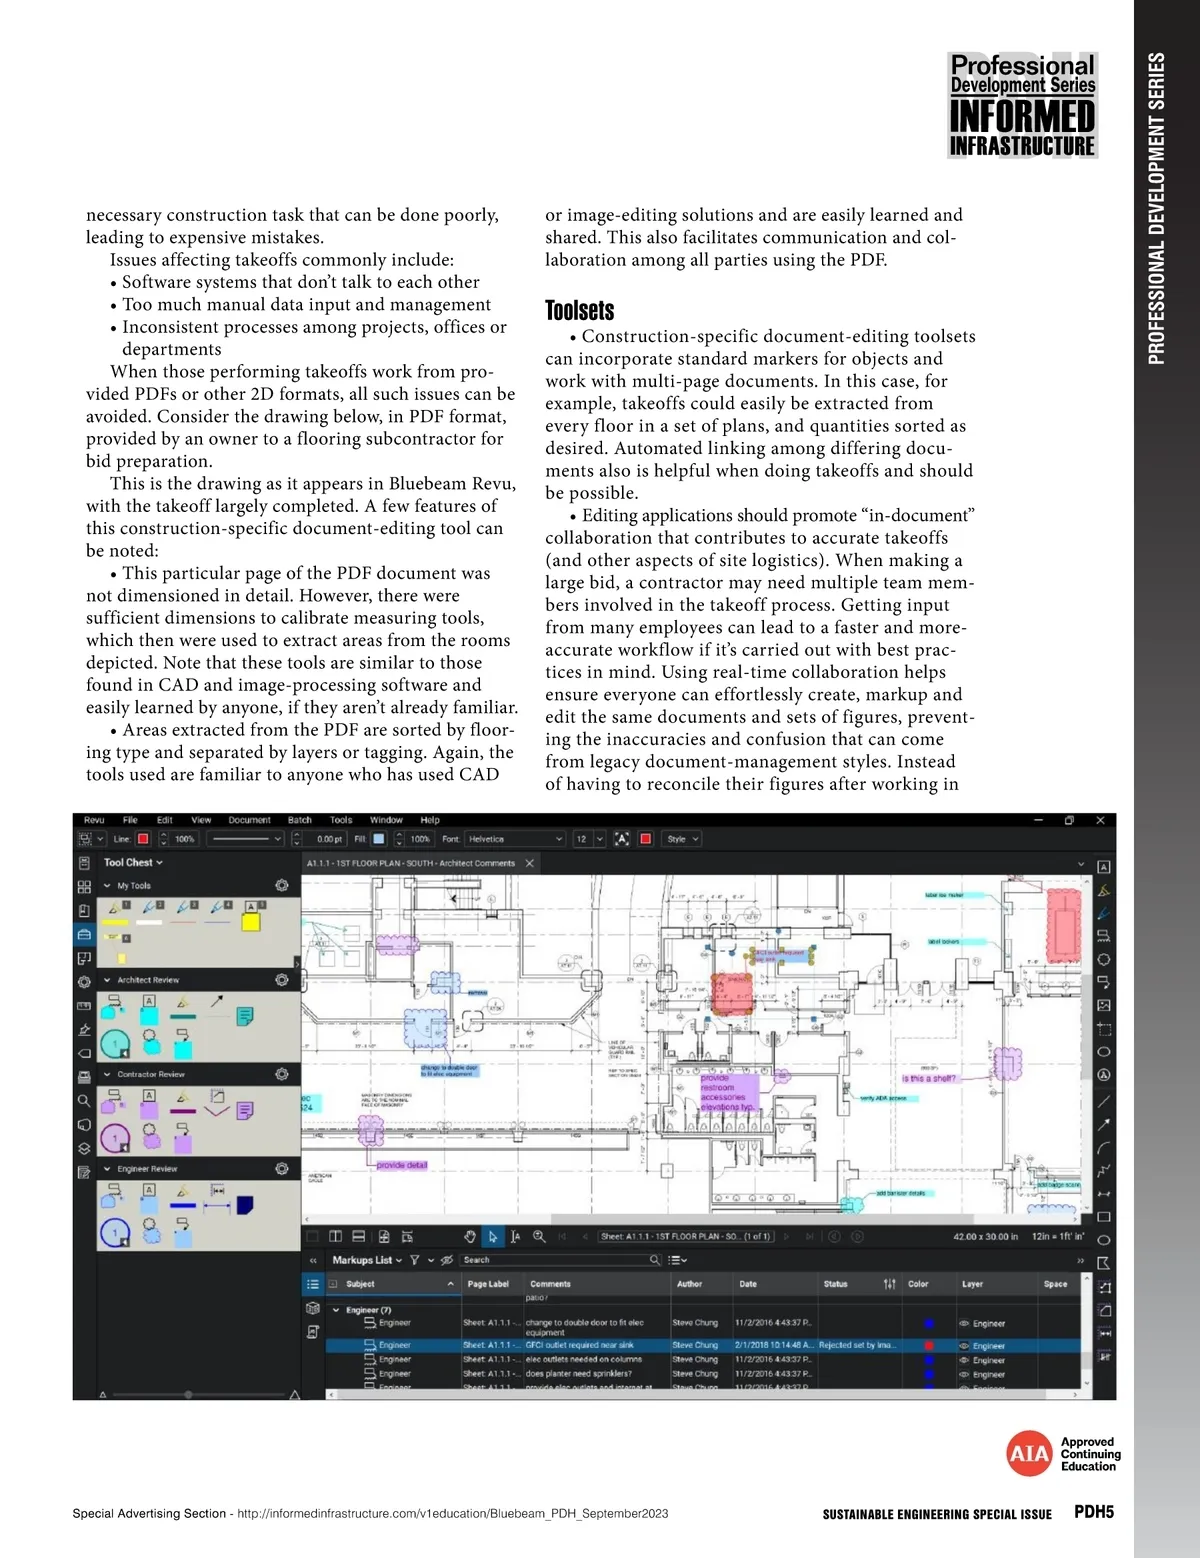This screenshot has width=1200, height=1558.
Task: Open the Batch menu
Action: [x=299, y=820]
